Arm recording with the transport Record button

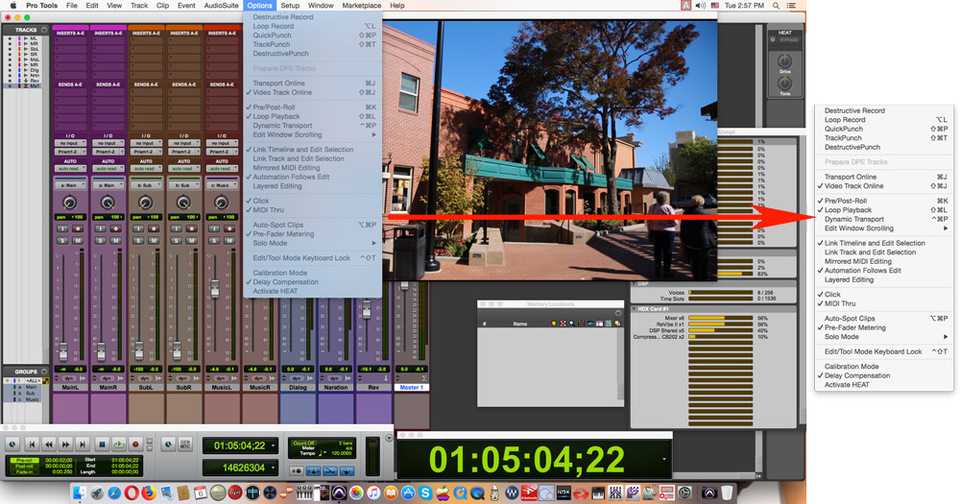137,444
